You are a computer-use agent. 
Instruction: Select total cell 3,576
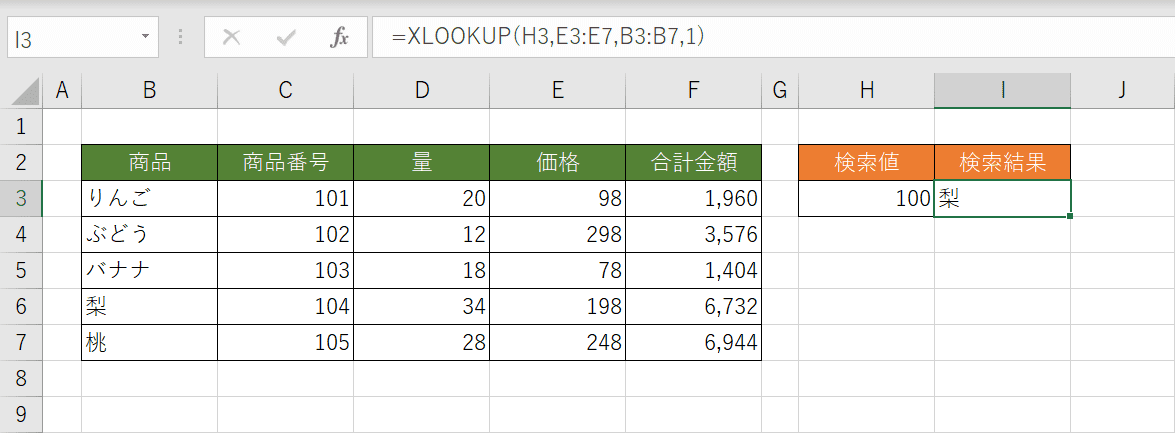(694, 234)
